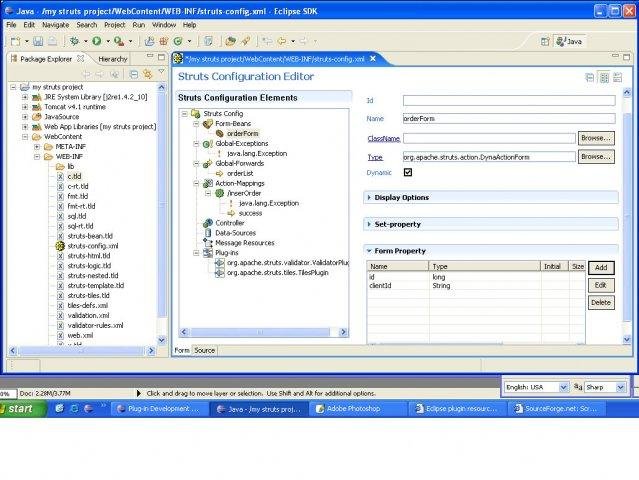Expand the JRE System Library node
The image size is (639, 480).
[25, 97]
